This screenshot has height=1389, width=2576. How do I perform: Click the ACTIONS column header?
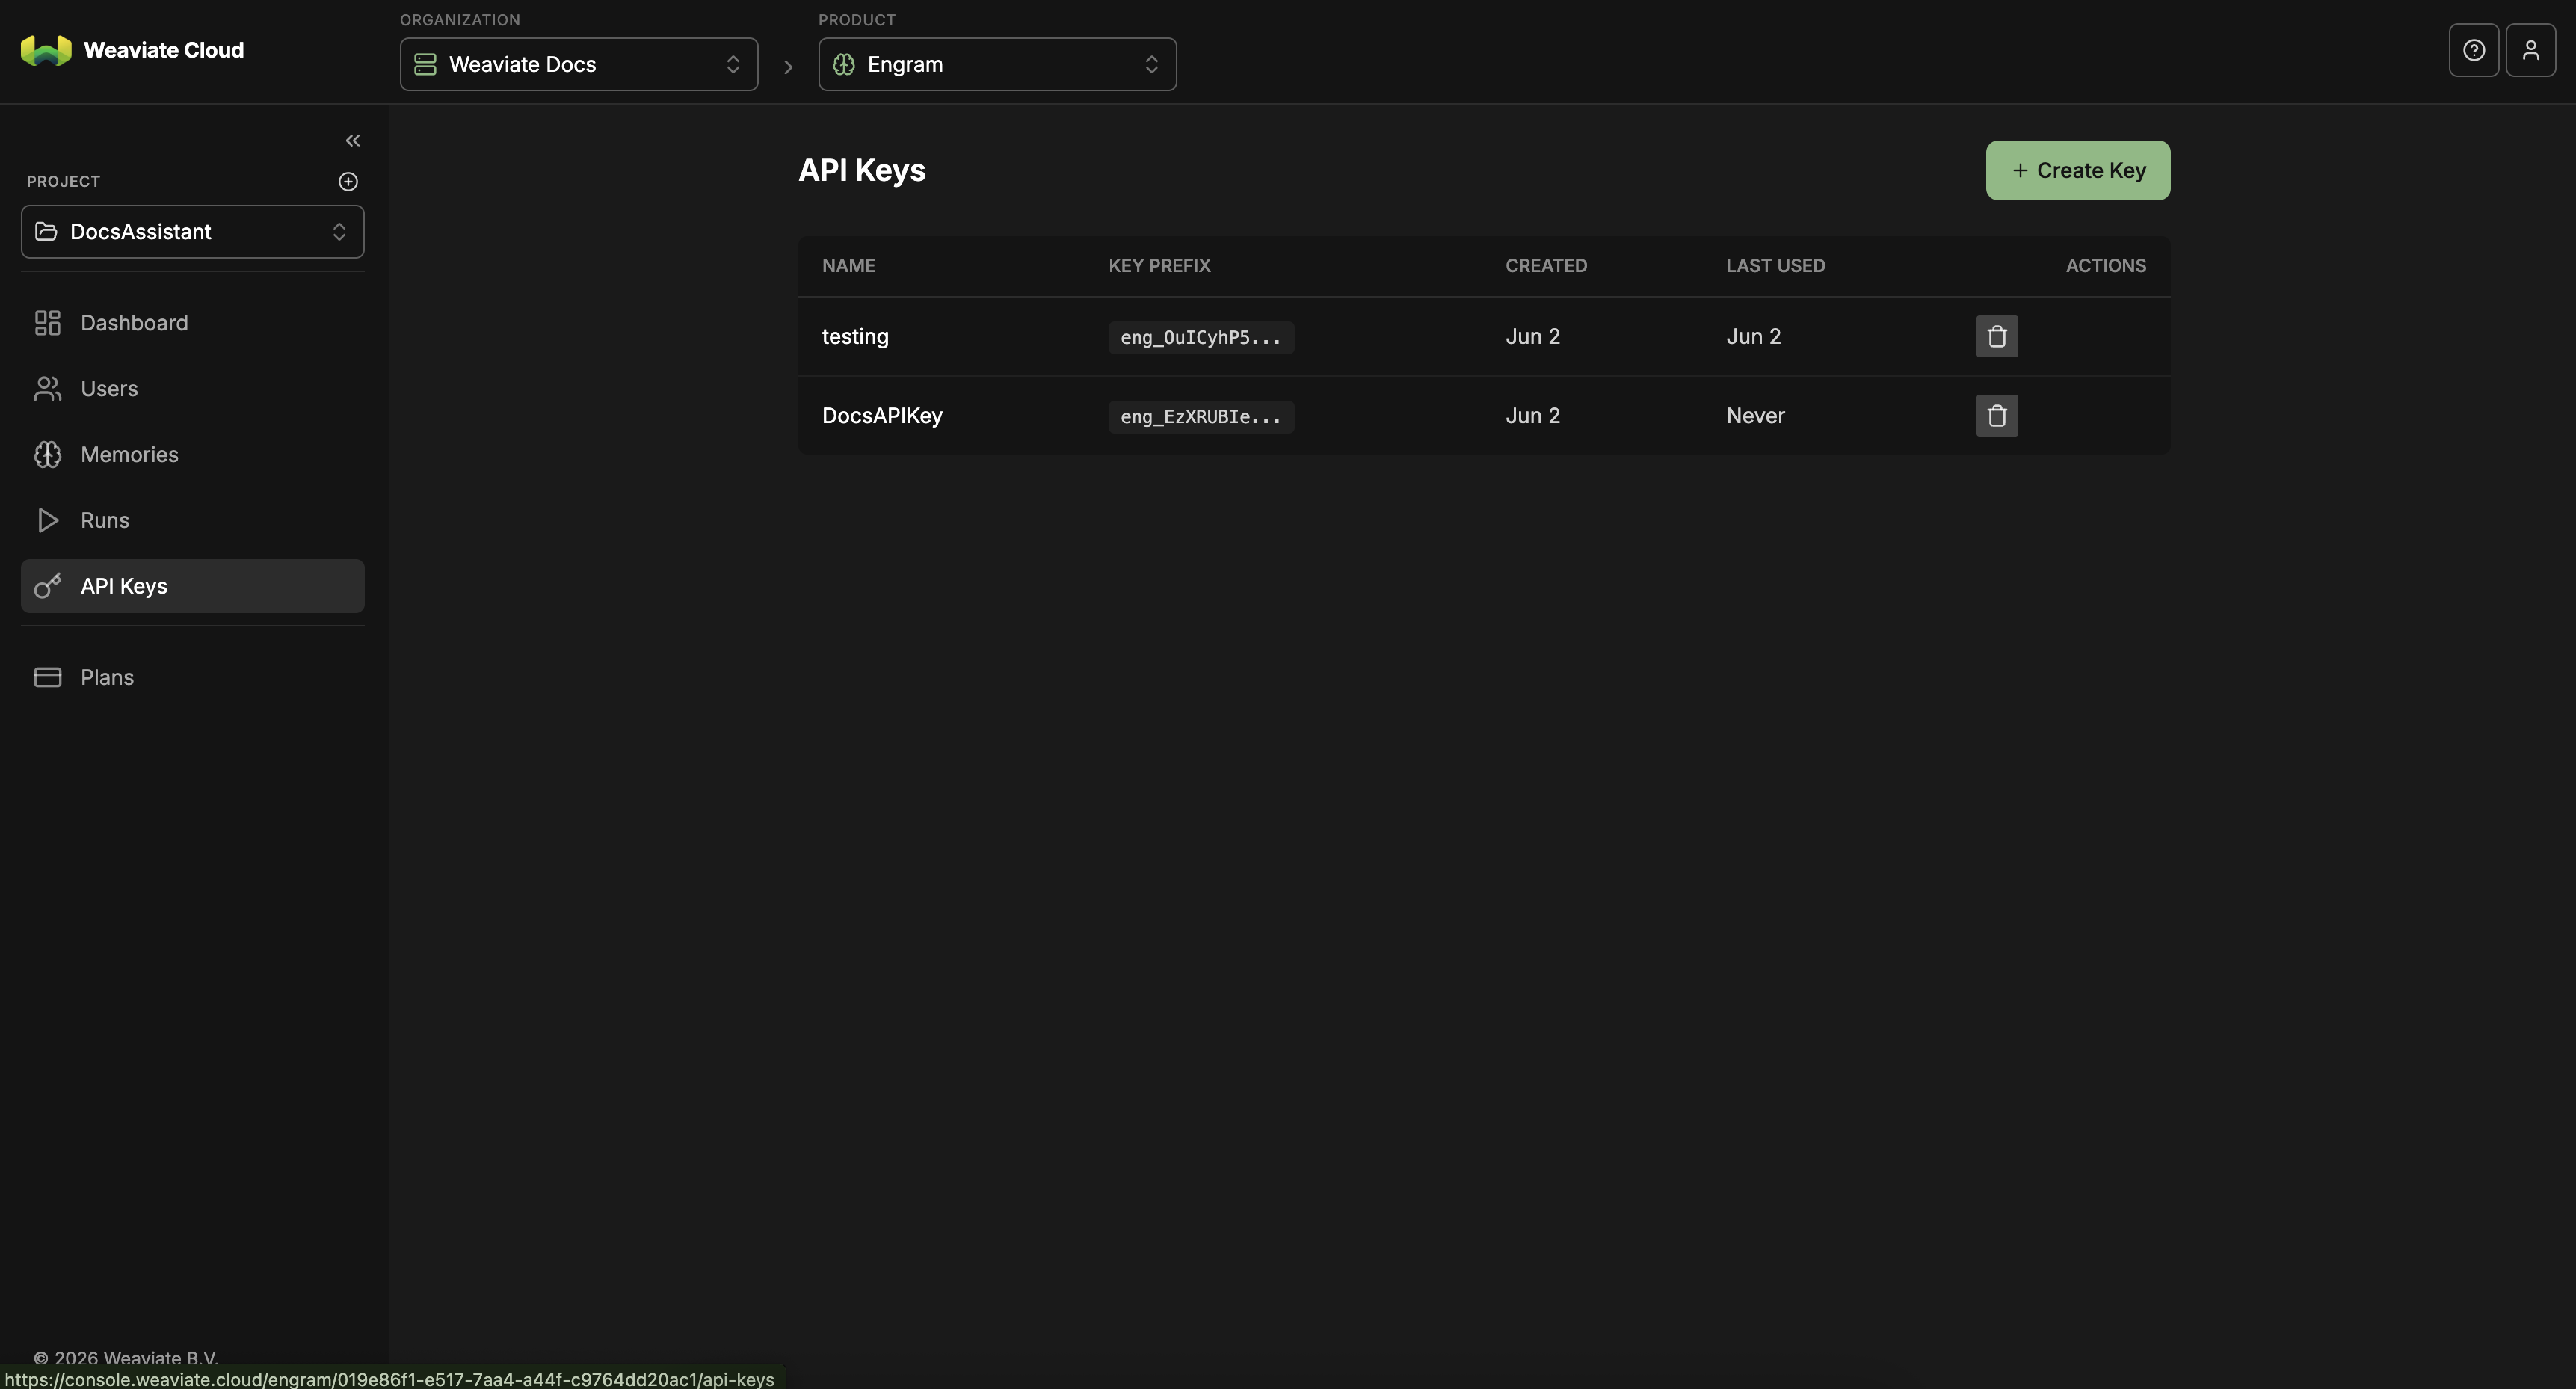pos(2106,266)
